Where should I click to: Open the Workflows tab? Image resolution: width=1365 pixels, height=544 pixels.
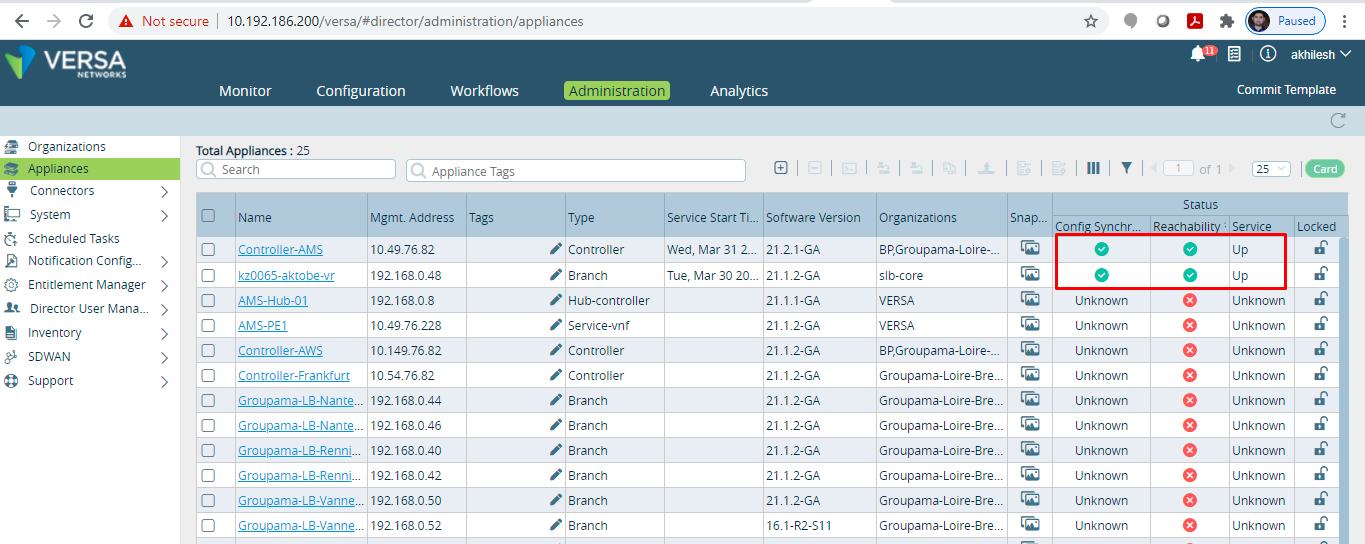[484, 91]
